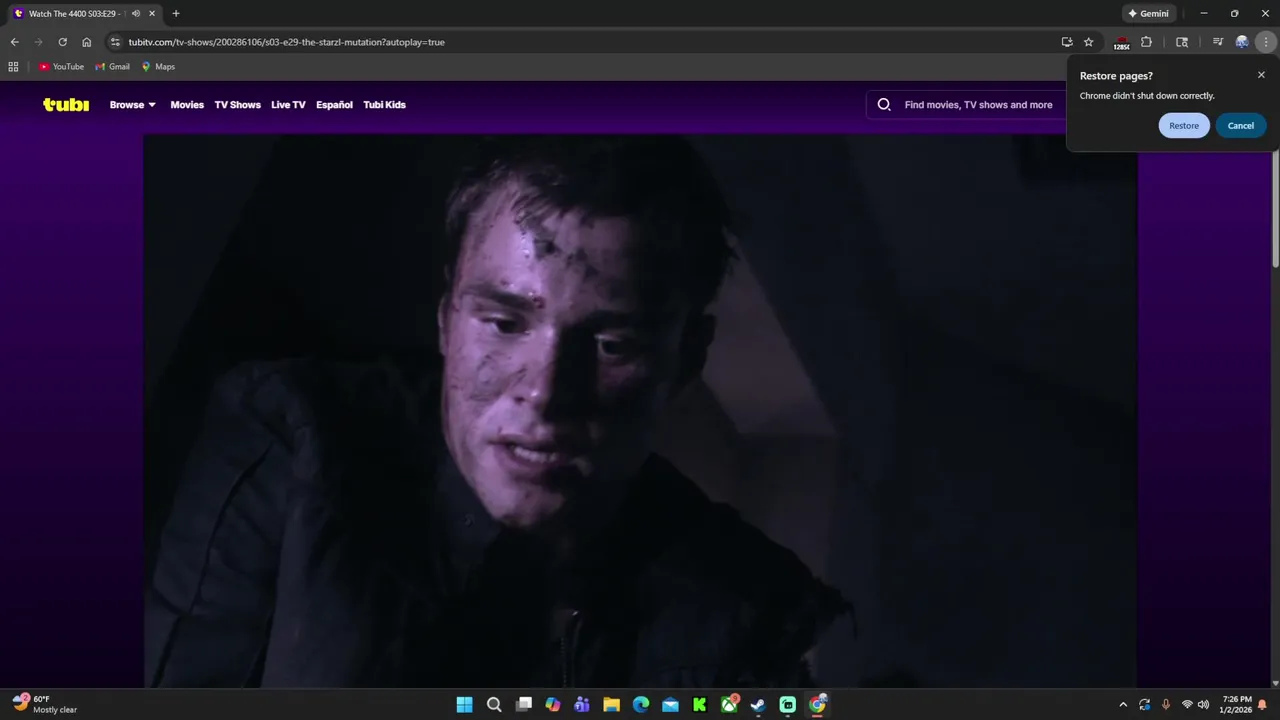Open the Gmail bookmark
1280x720 pixels.
pos(112,66)
